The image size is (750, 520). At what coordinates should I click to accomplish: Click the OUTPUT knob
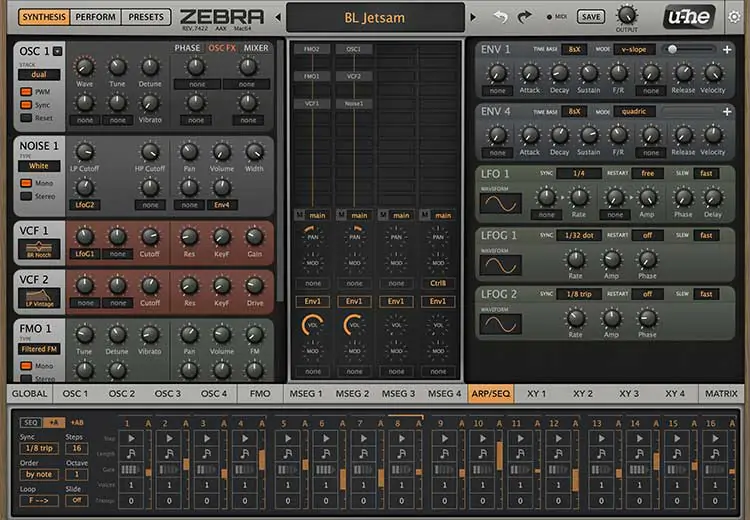pos(627,15)
